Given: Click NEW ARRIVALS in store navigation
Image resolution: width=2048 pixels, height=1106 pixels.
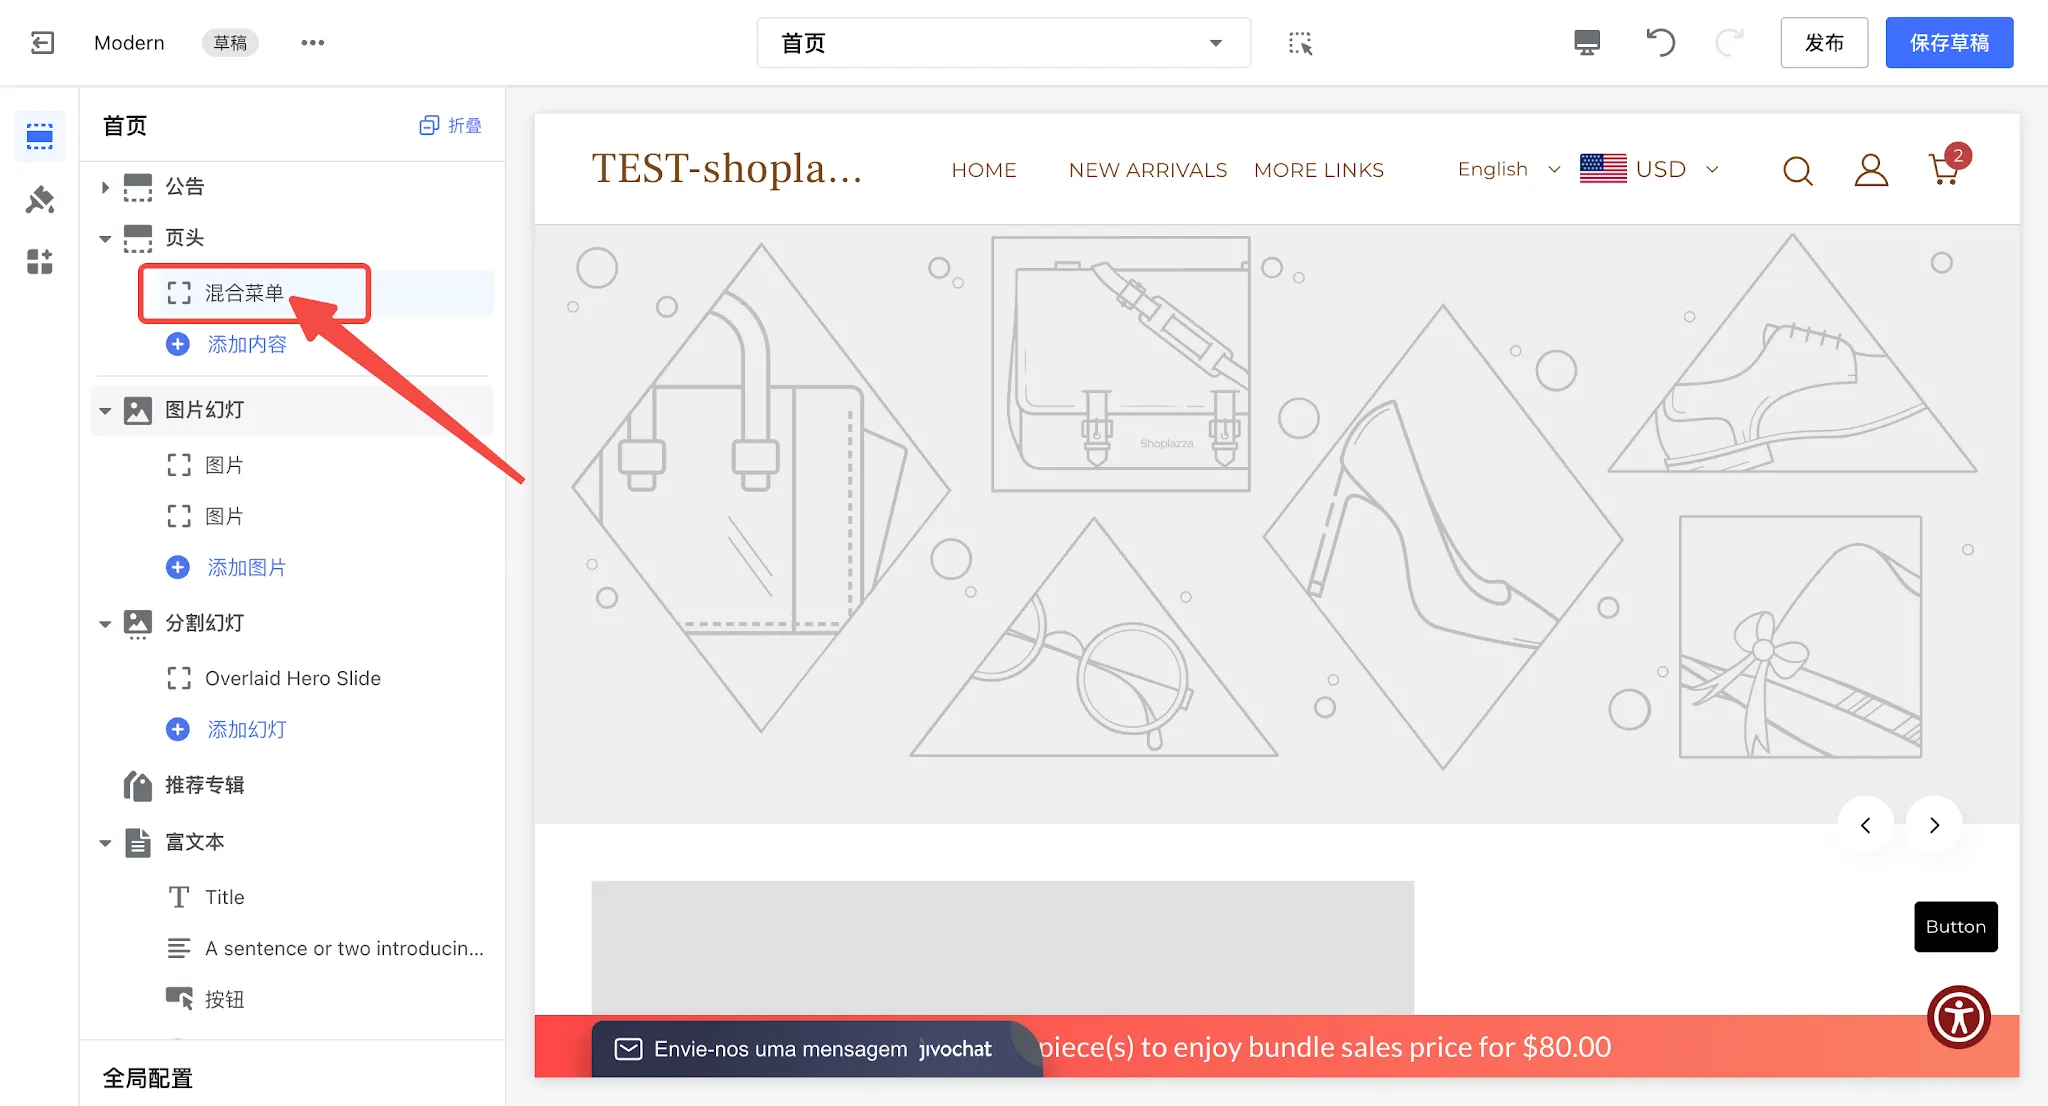Looking at the screenshot, I should pyautogui.click(x=1148, y=170).
